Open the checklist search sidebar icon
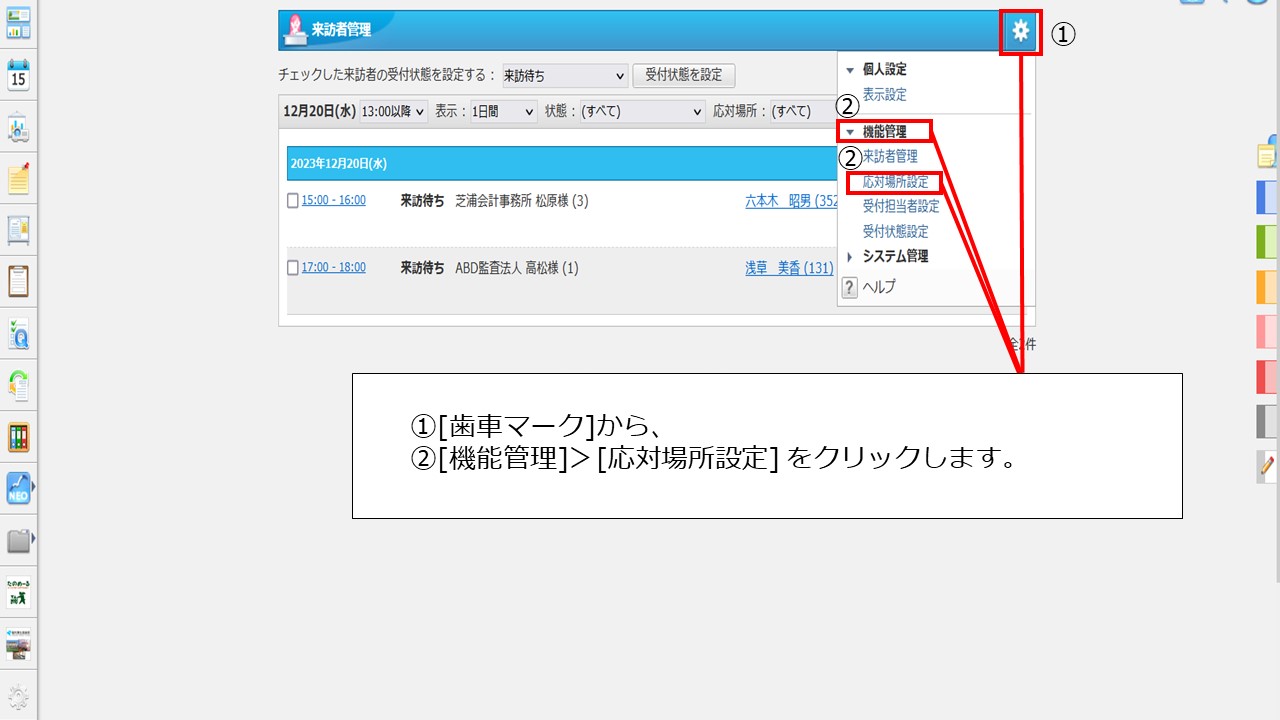 point(18,333)
